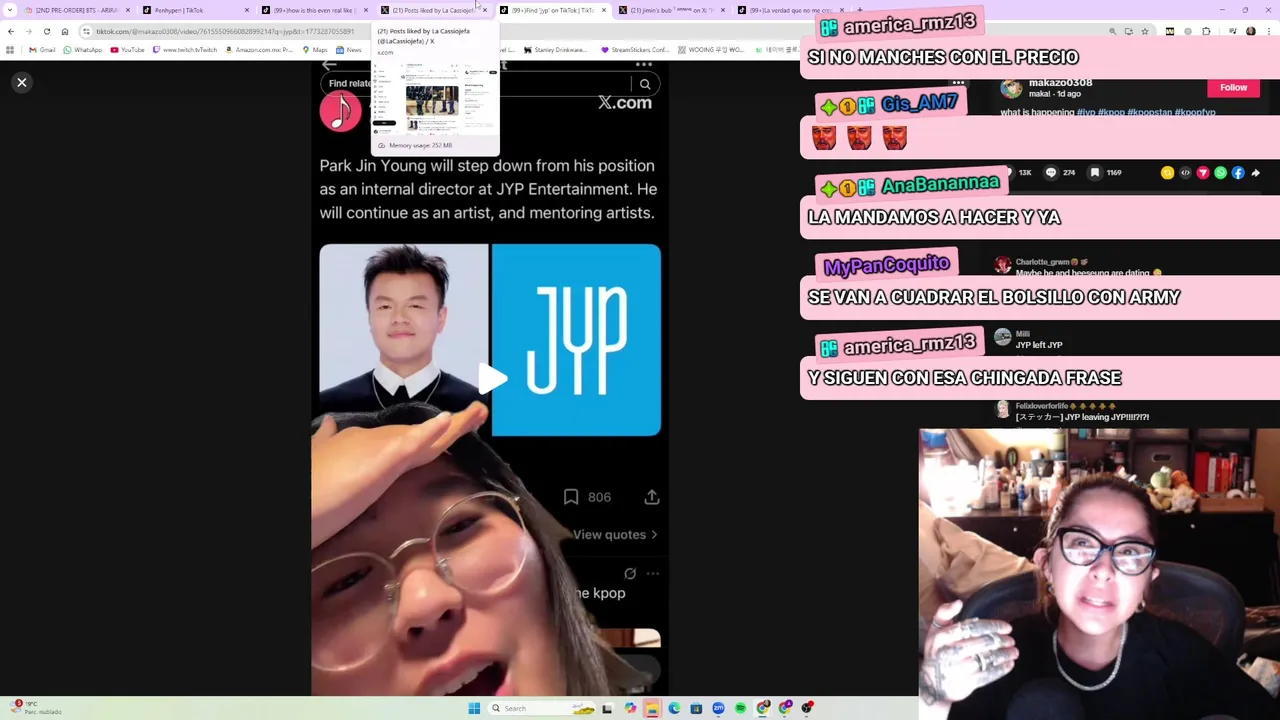Expand more share options arrow
The image size is (1280, 720).
tap(1256, 173)
